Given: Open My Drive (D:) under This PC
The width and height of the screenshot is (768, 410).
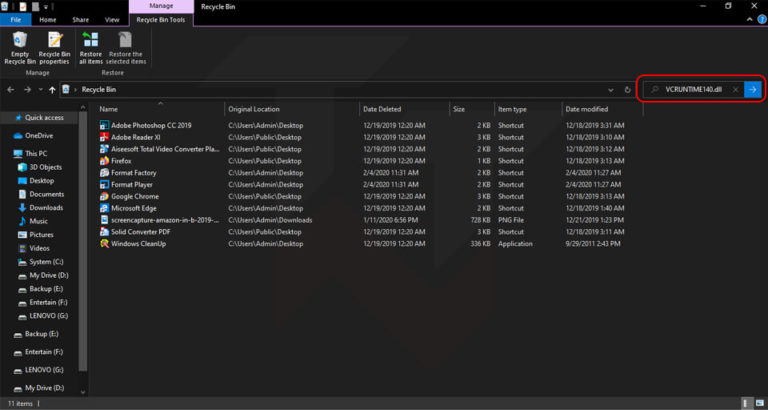Looking at the screenshot, I should pos(48,275).
